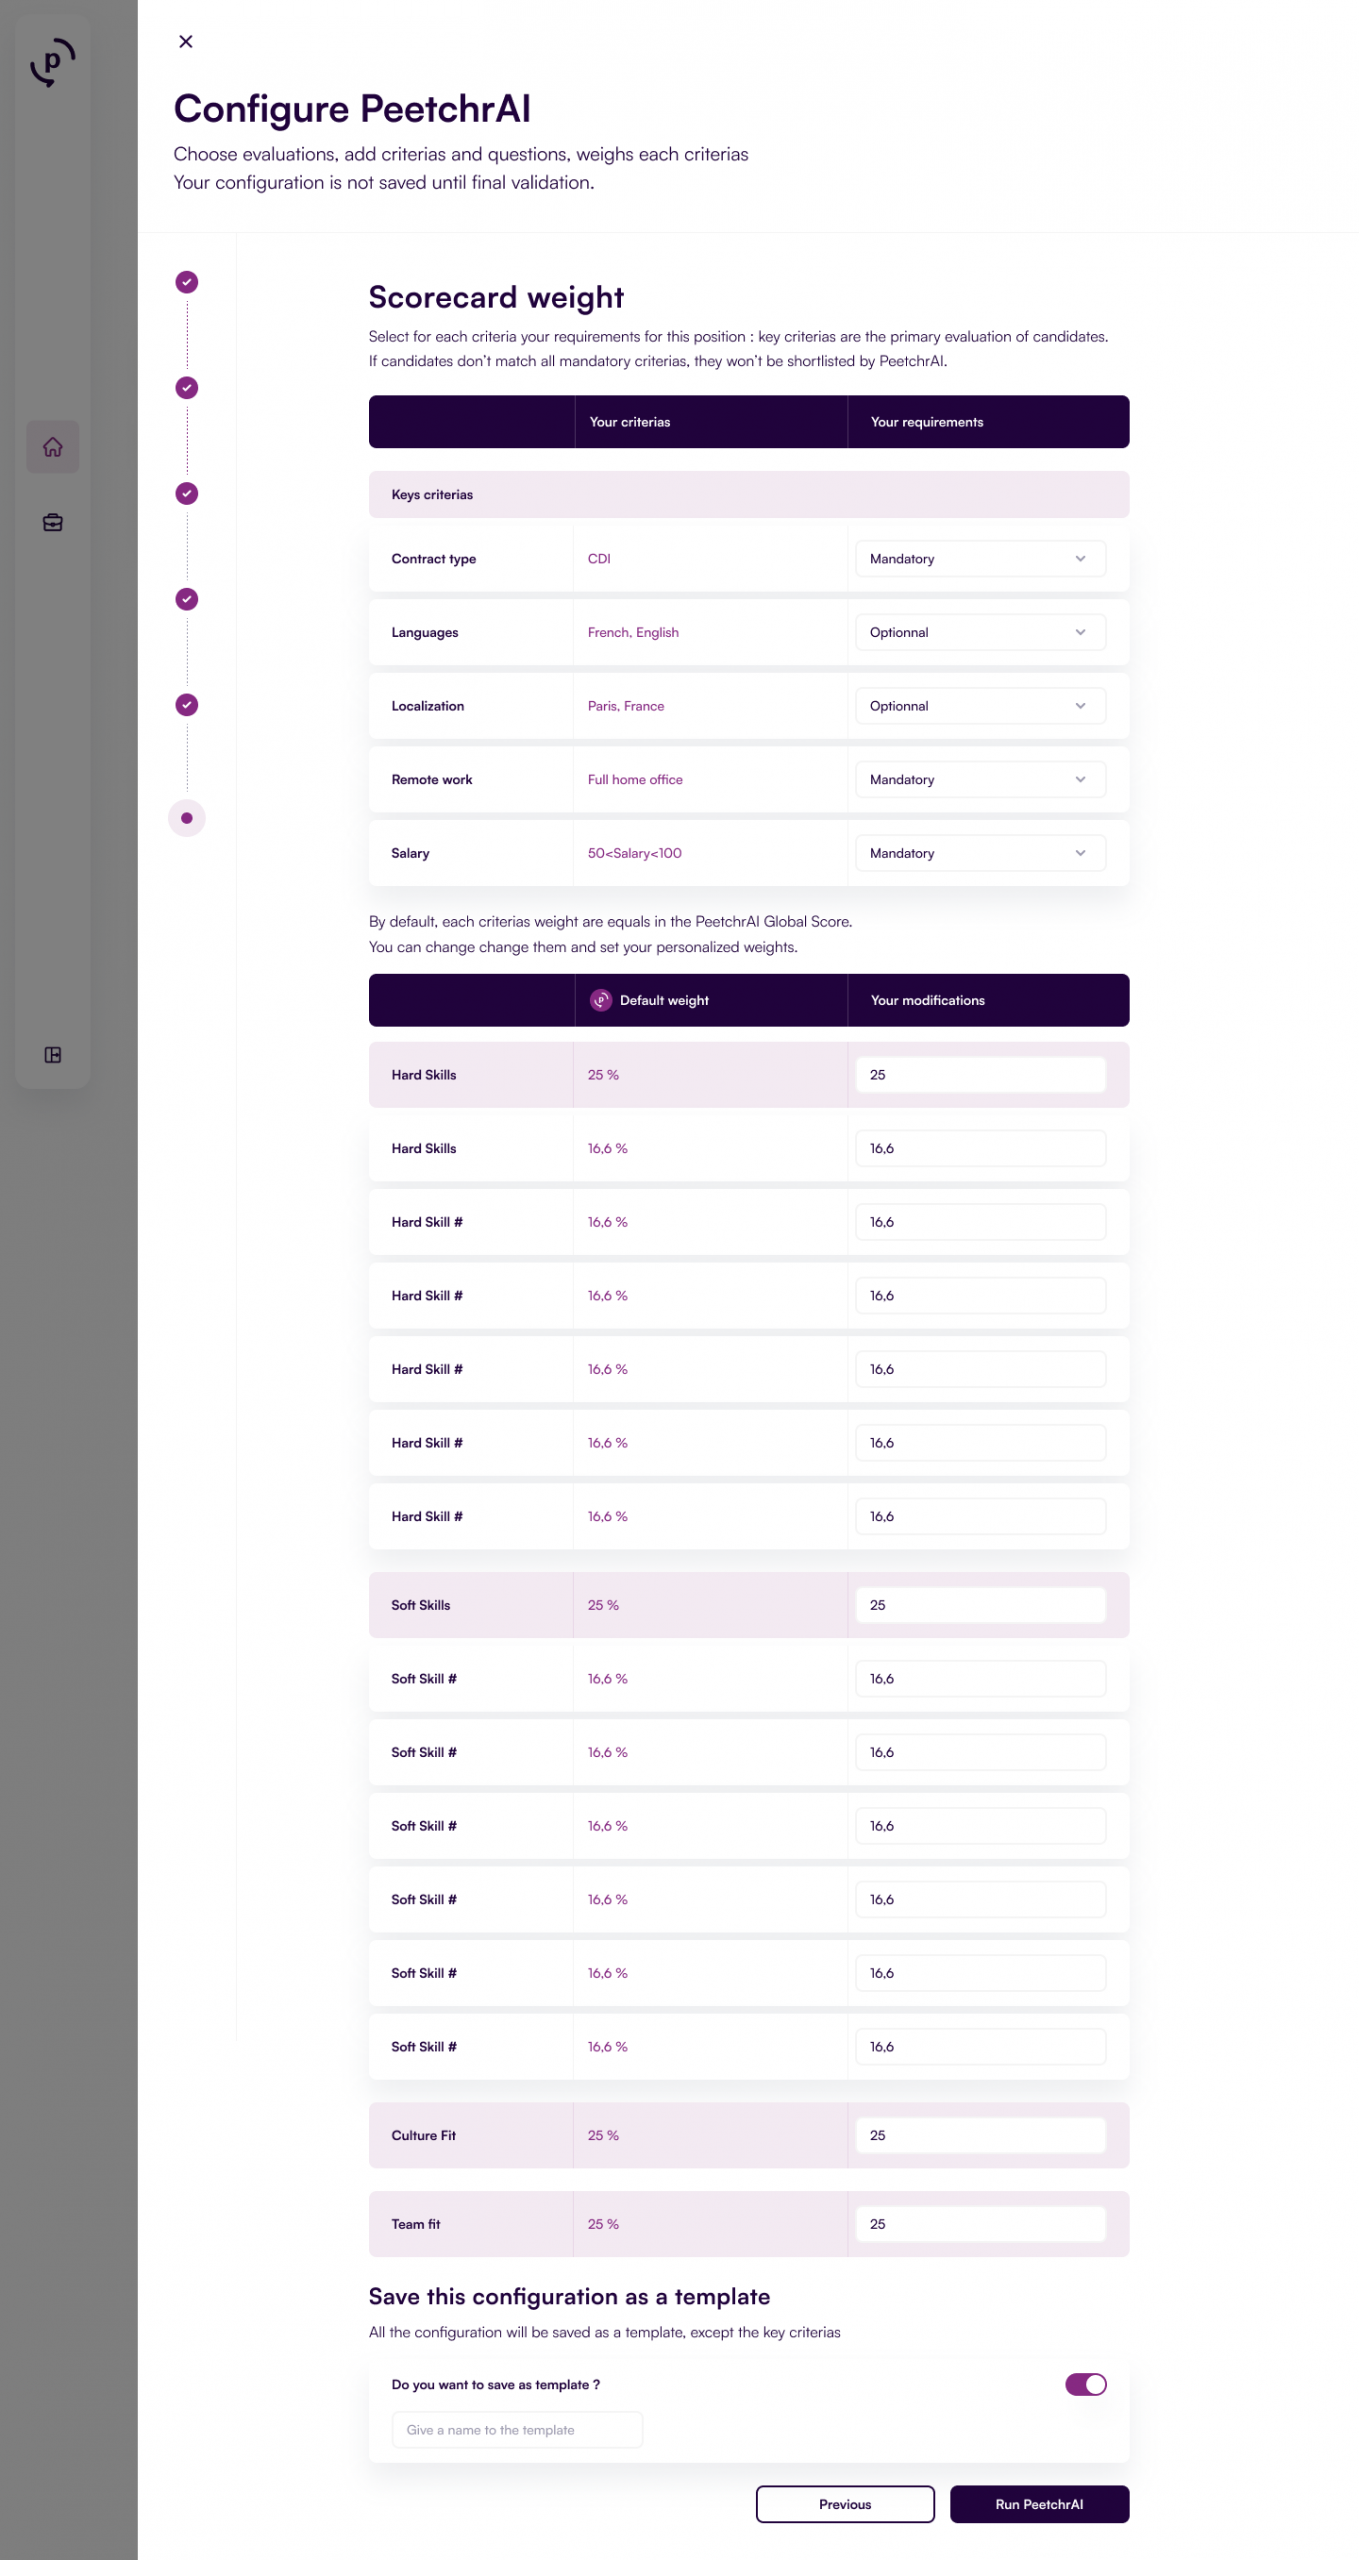Go to the third completed step checkmark
Image resolution: width=1359 pixels, height=2560 pixels.
[x=187, y=493]
